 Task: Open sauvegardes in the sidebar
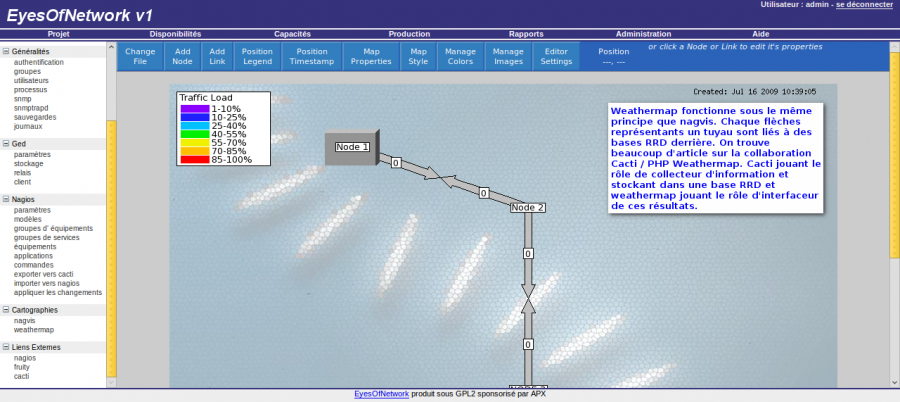point(35,117)
